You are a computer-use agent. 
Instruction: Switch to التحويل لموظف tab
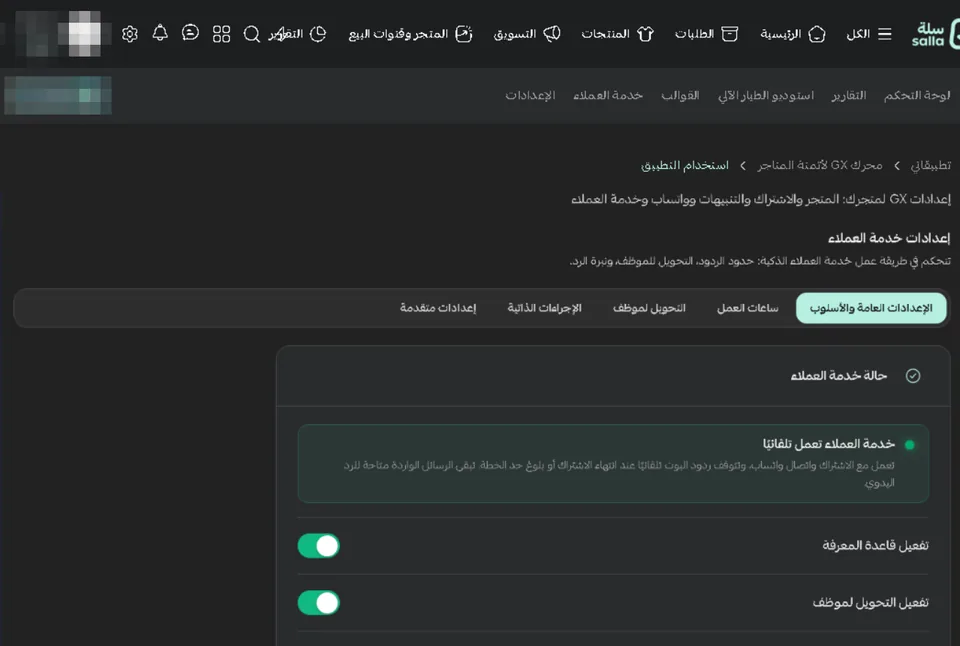click(x=649, y=308)
